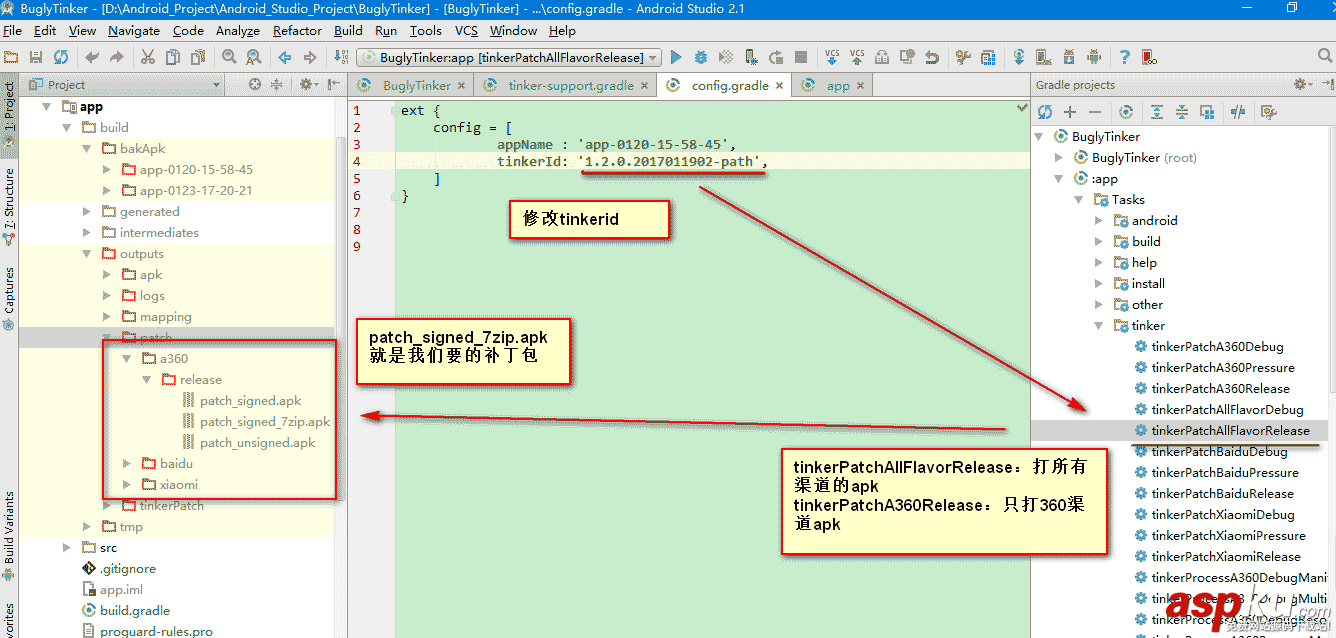The width and height of the screenshot is (1336, 638).
Task: Open the Gradle projects settings gear dropdown
Action: [x=1302, y=85]
